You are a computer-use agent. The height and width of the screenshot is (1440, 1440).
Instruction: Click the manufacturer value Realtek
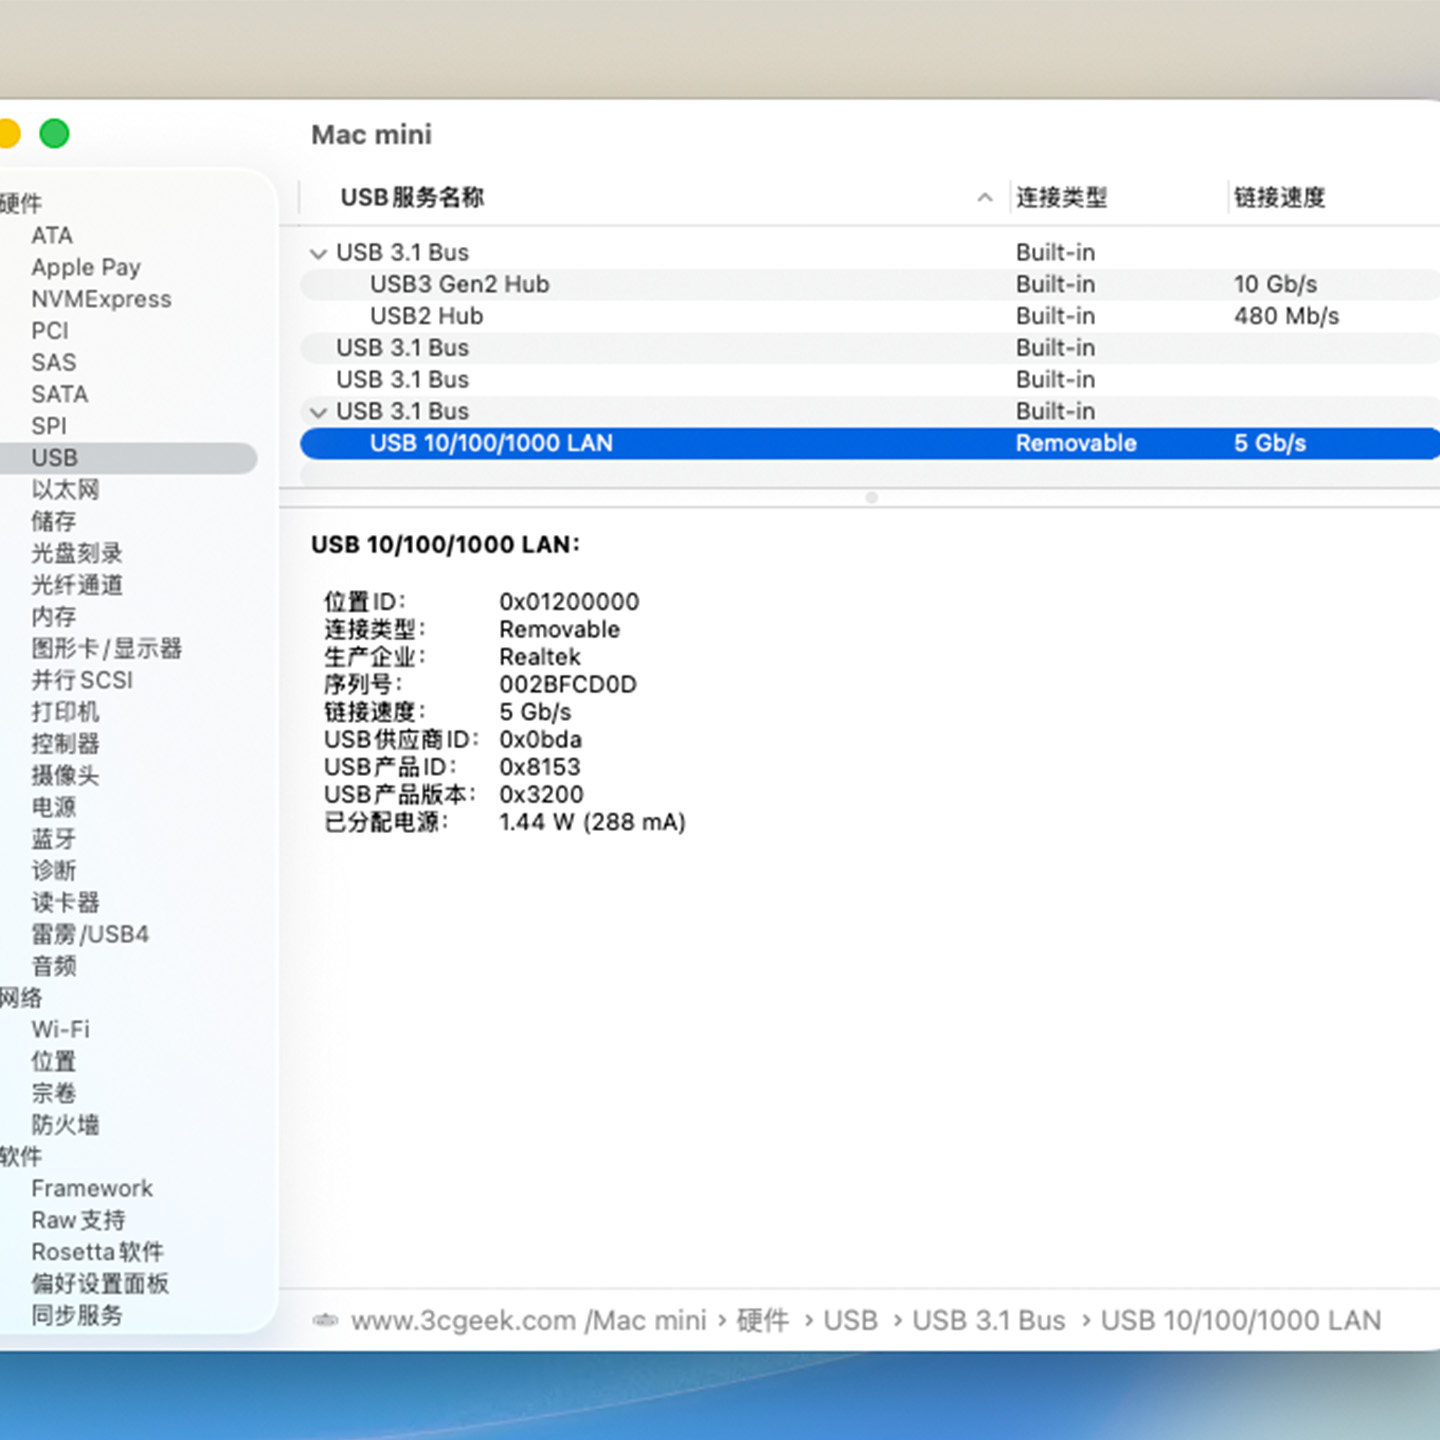(x=540, y=657)
